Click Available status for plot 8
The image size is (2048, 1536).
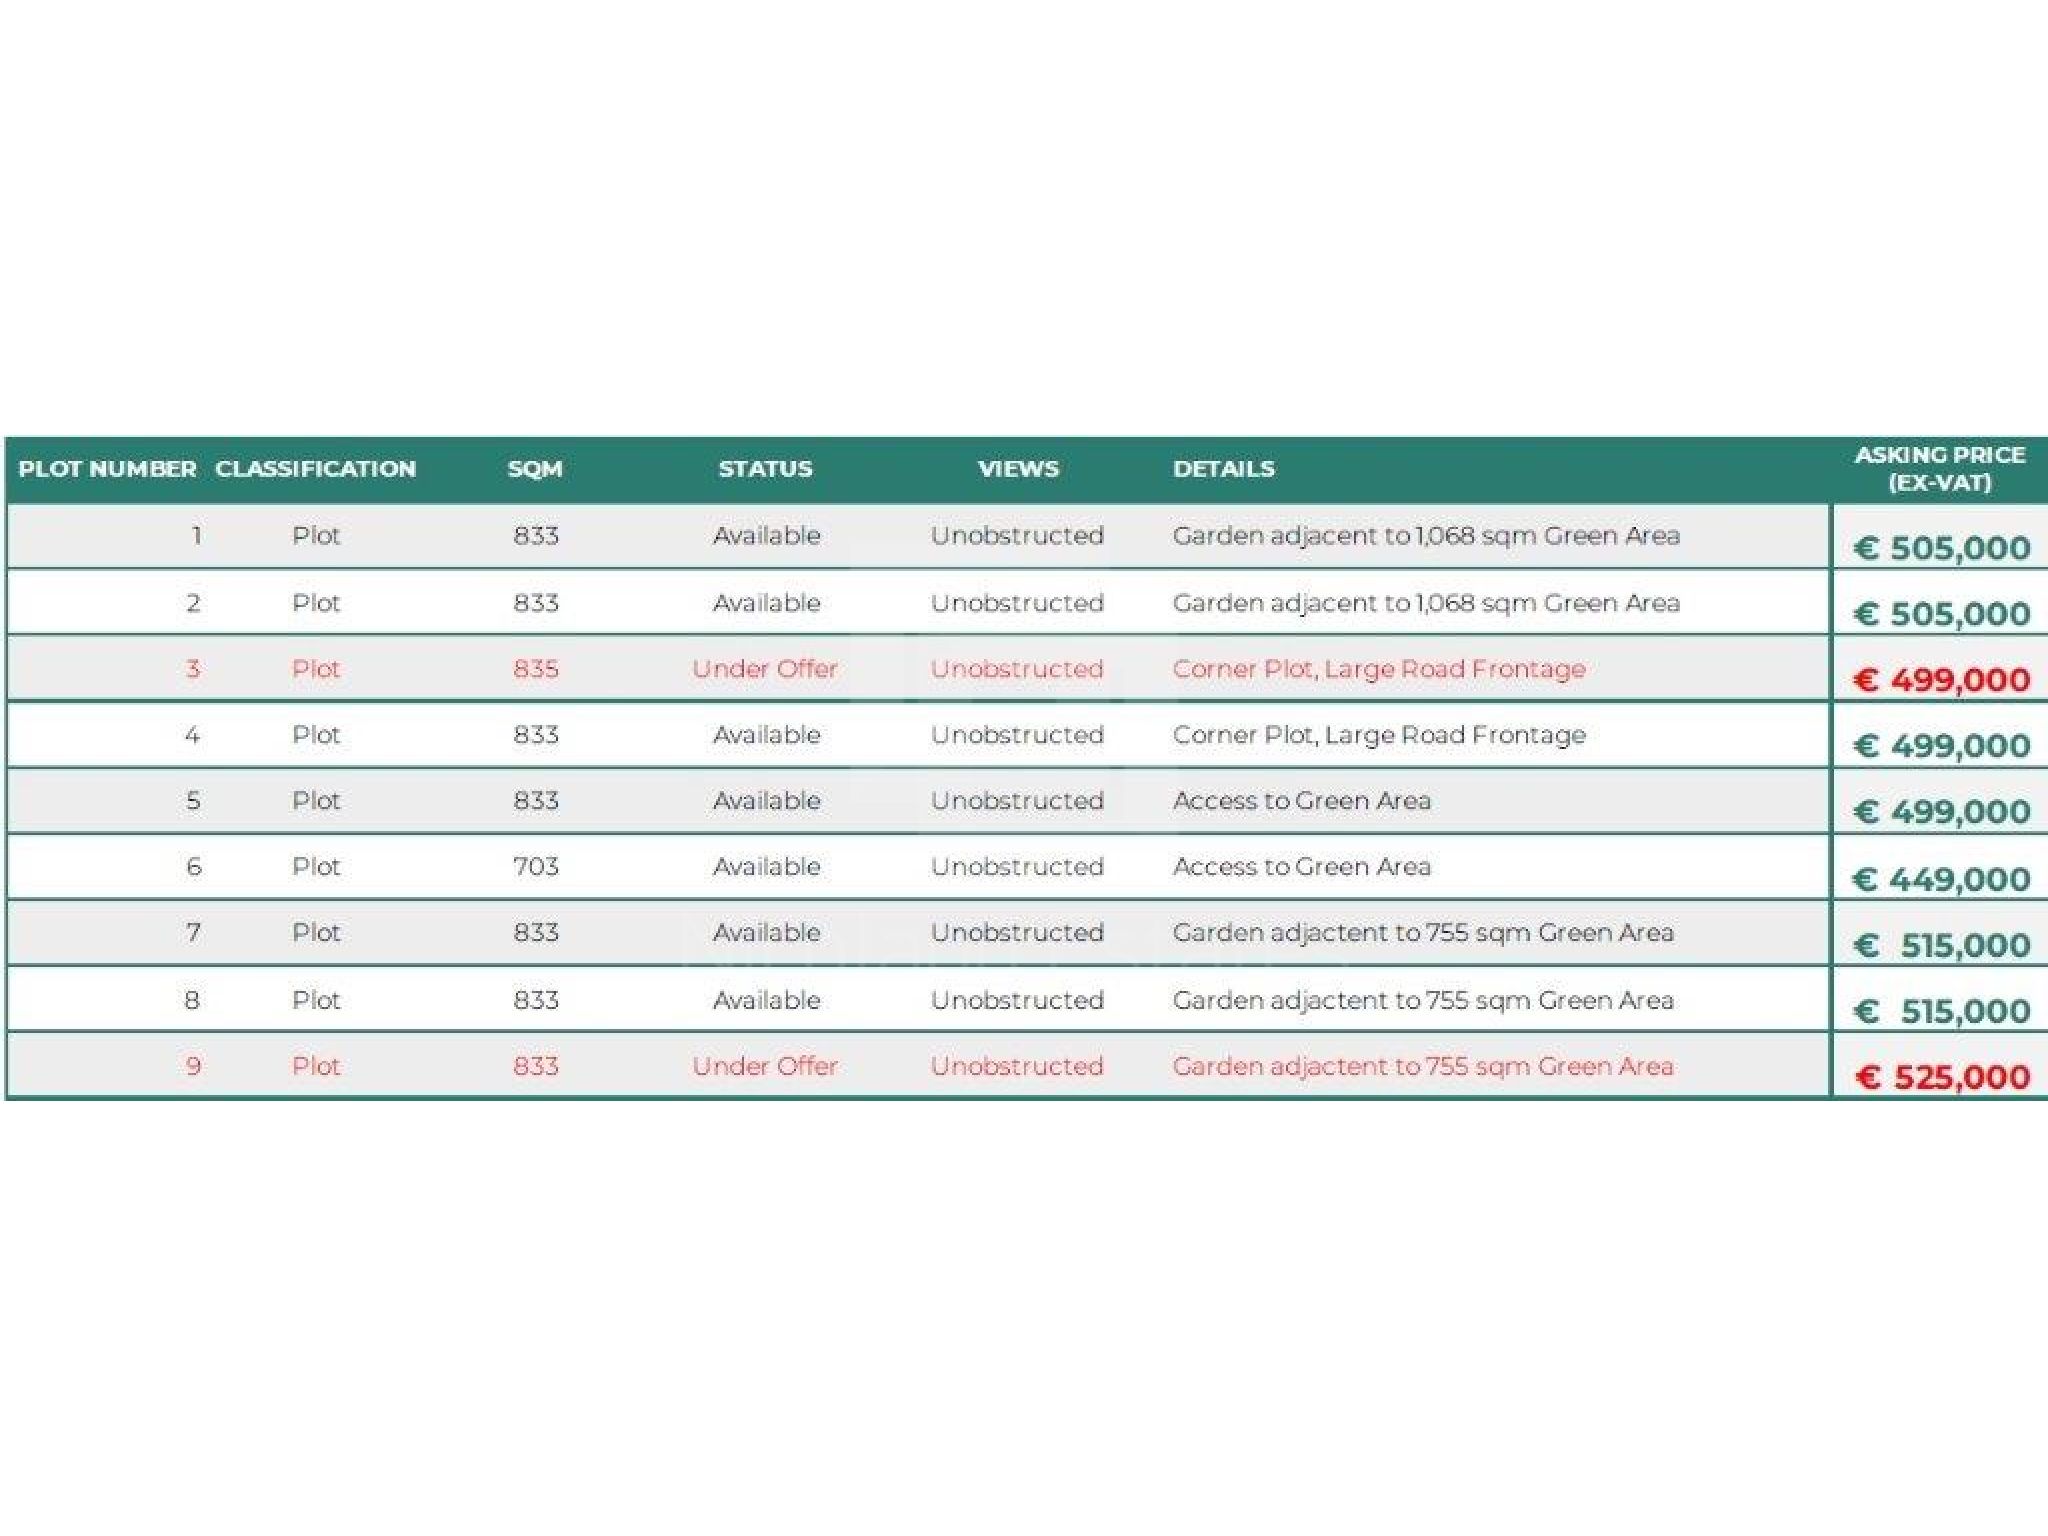767,1000
